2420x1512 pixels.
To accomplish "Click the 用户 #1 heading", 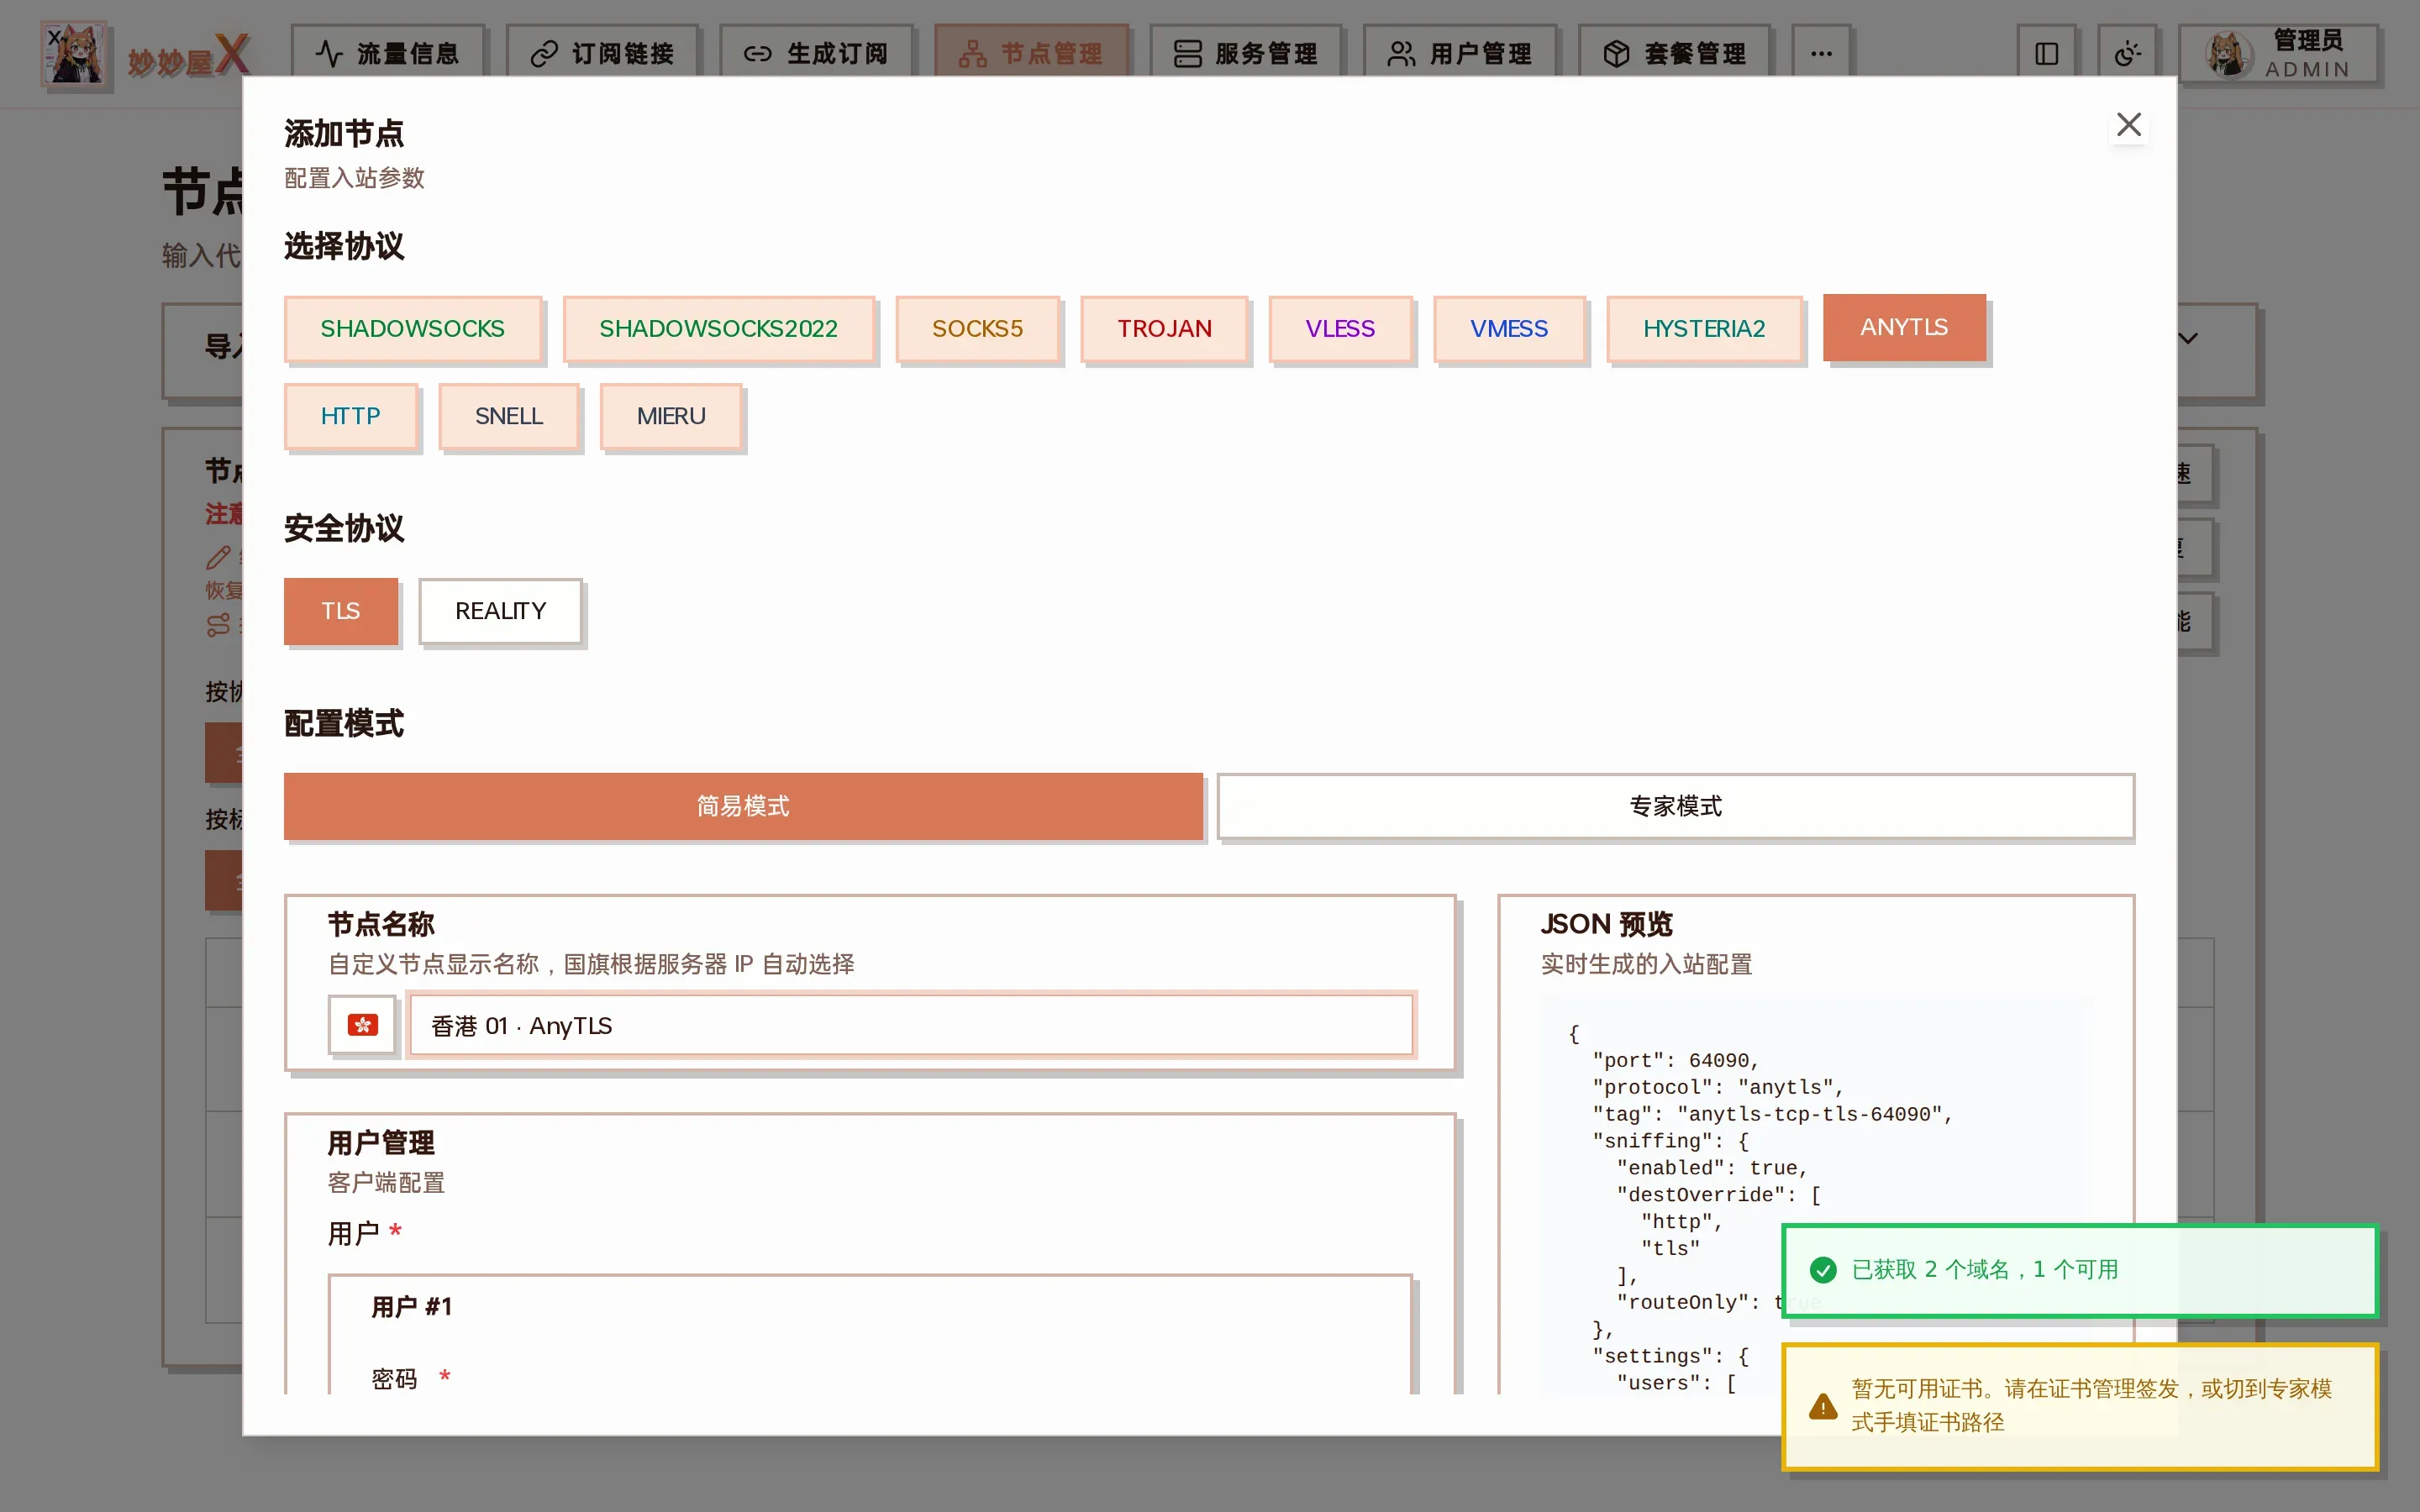I will (411, 1306).
